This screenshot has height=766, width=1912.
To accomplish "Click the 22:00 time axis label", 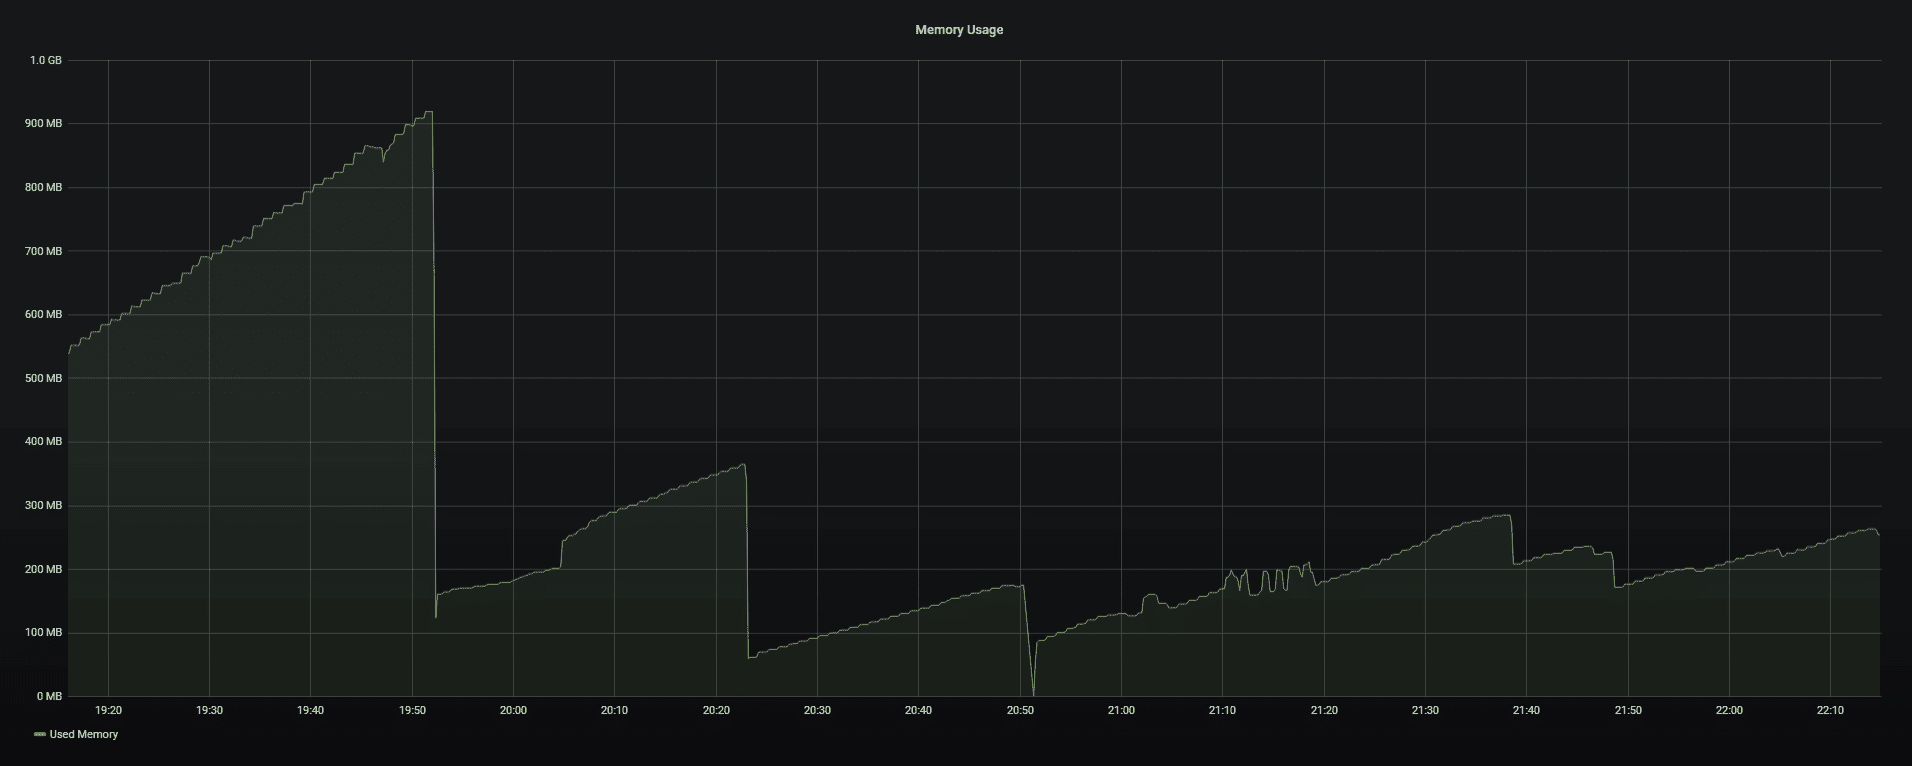I will (x=1729, y=711).
